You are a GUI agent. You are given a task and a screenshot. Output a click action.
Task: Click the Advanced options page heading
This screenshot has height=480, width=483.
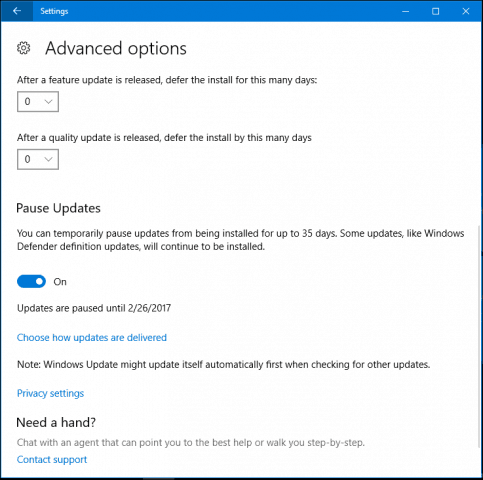116,48
